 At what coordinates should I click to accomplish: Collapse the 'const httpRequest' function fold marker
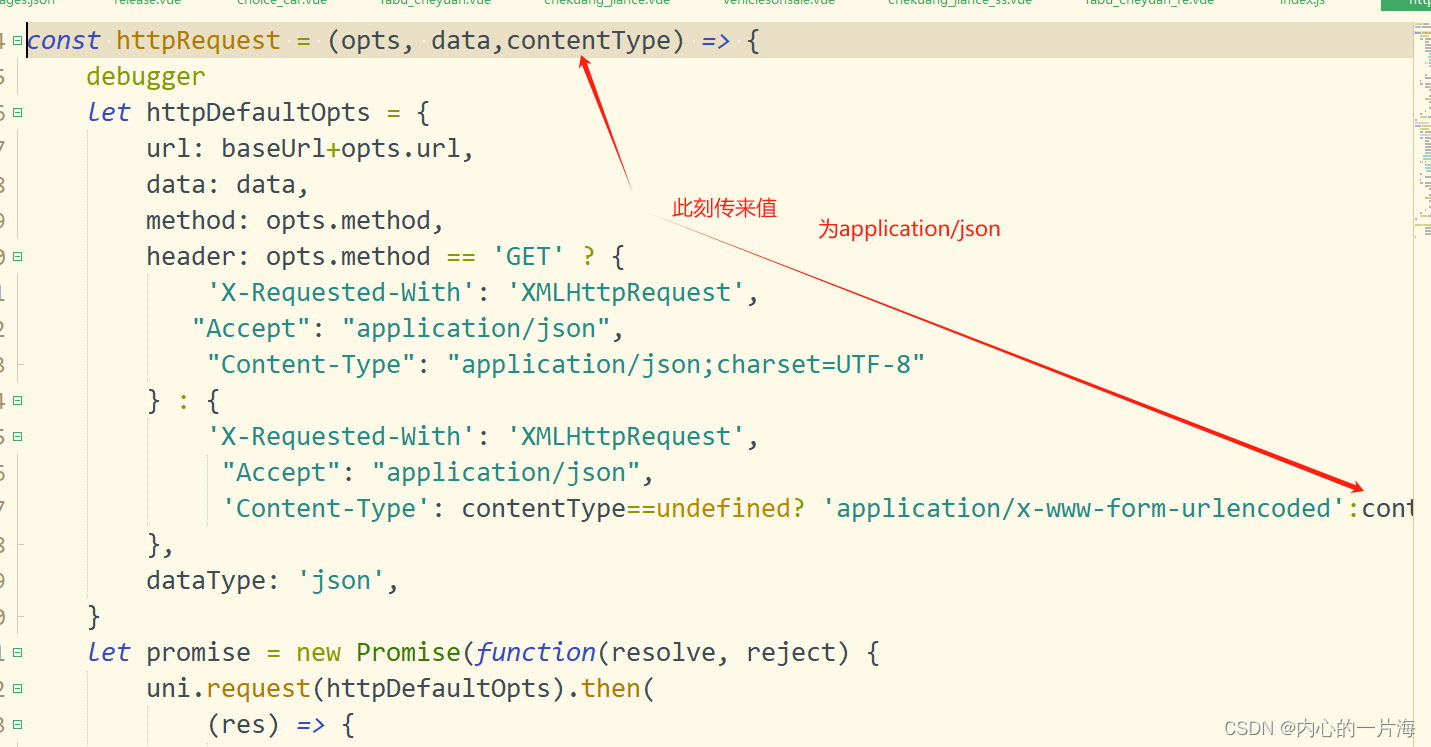[x=17, y=41]
